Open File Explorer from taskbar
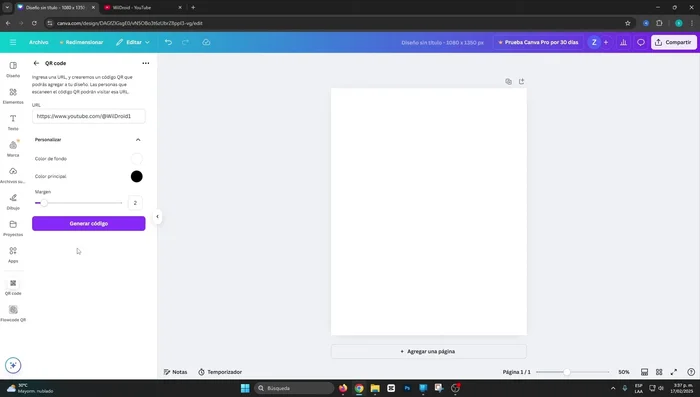700x397 pixels. 375,388
